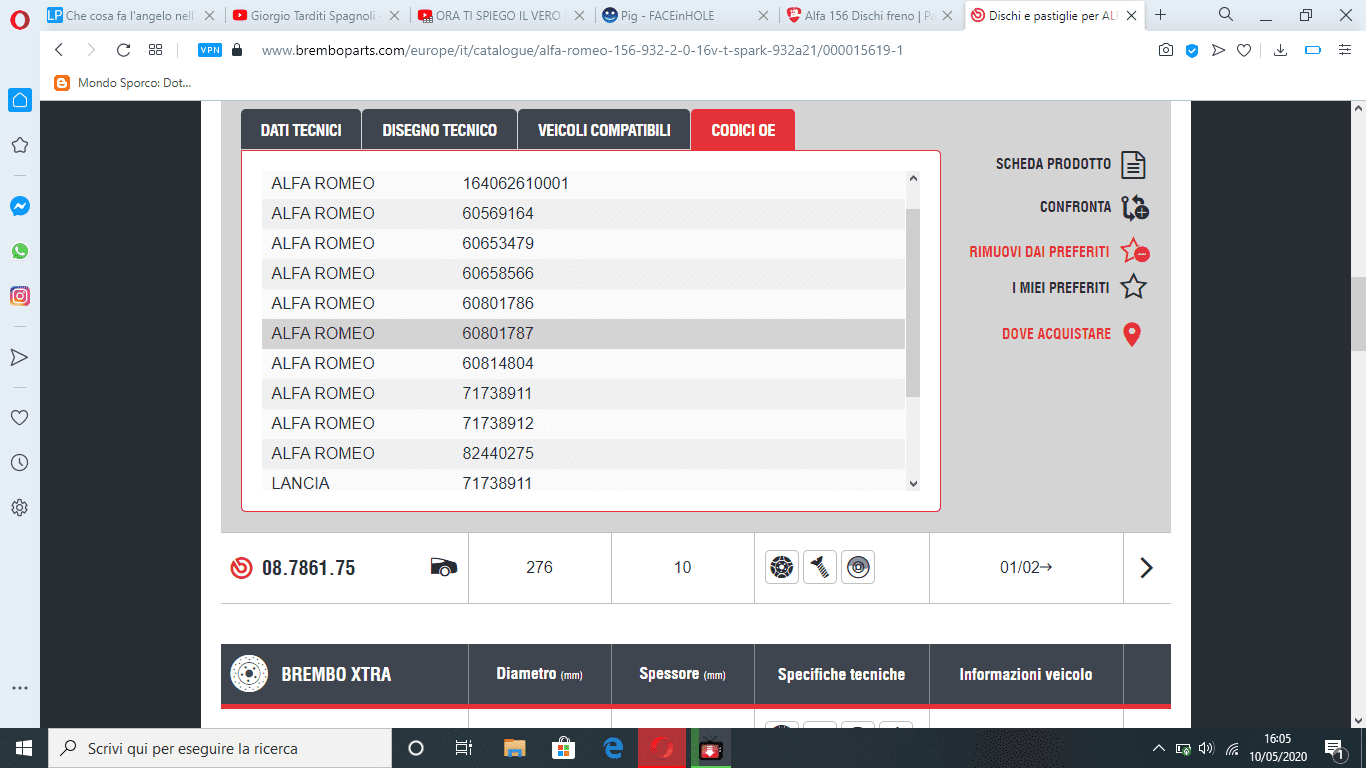Open Easy setup sliders icon
1366x768 pixels.
1345,50
